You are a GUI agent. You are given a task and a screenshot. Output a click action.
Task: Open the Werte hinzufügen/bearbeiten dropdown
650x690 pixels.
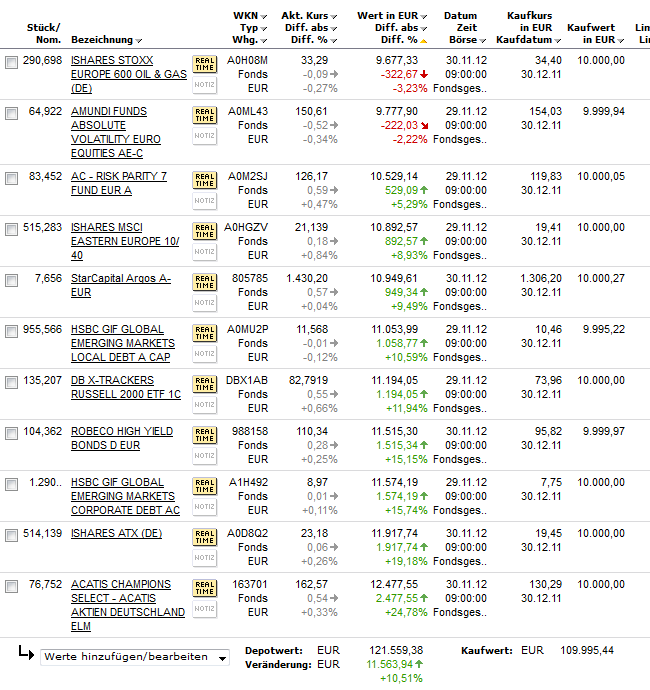point(135,657)
